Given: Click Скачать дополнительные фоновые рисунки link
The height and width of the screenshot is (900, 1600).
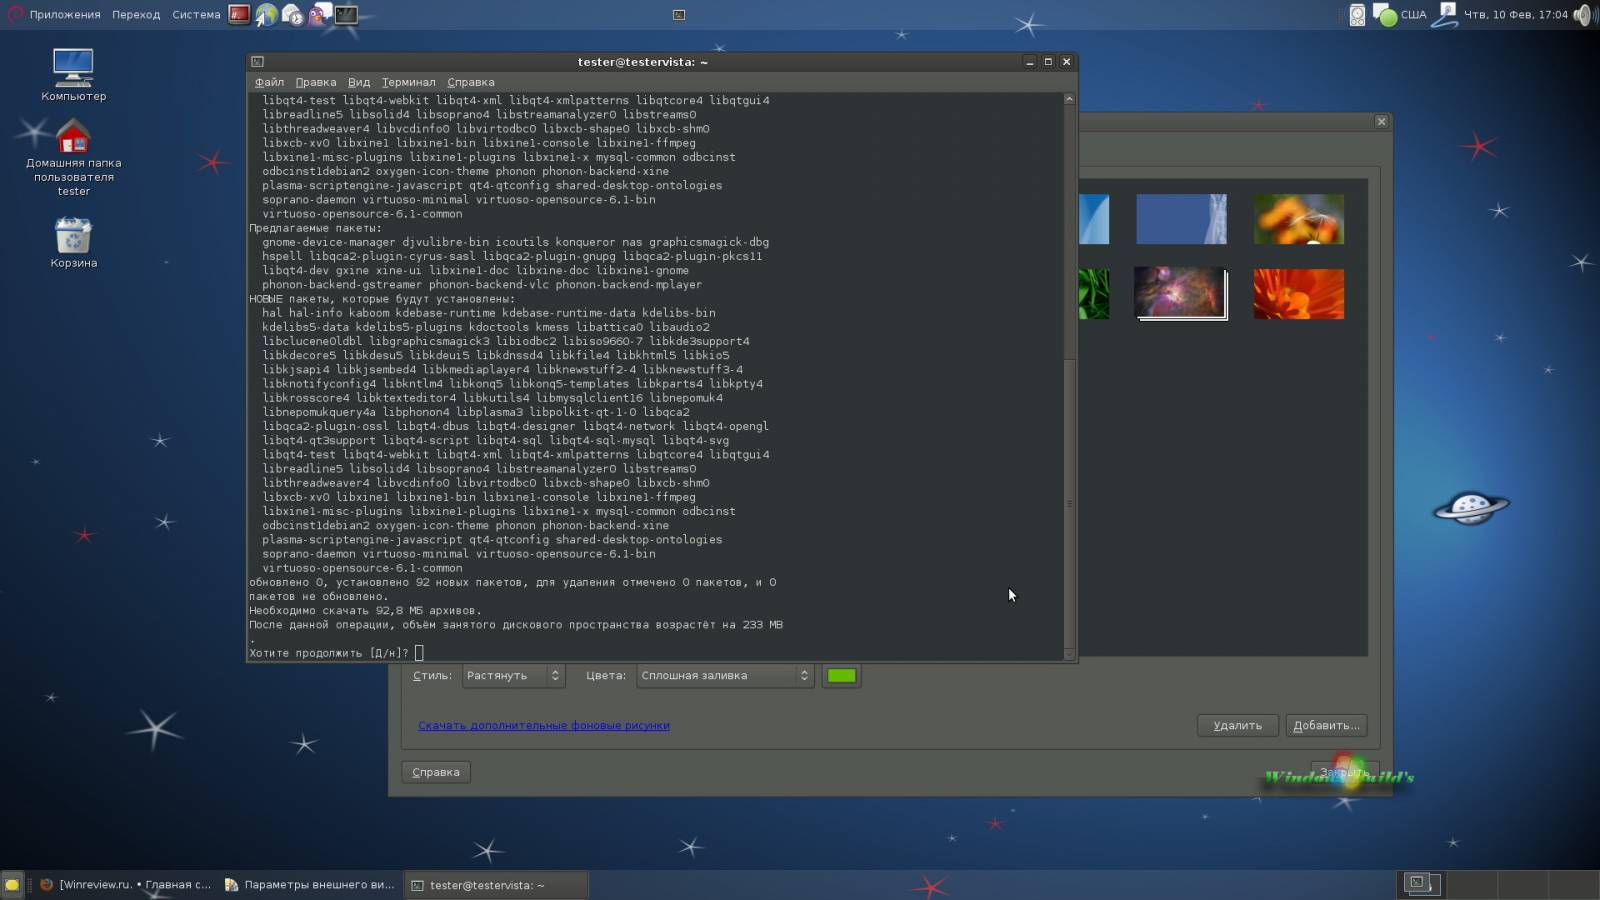Looking at the screenshot, I should (544, 726).
